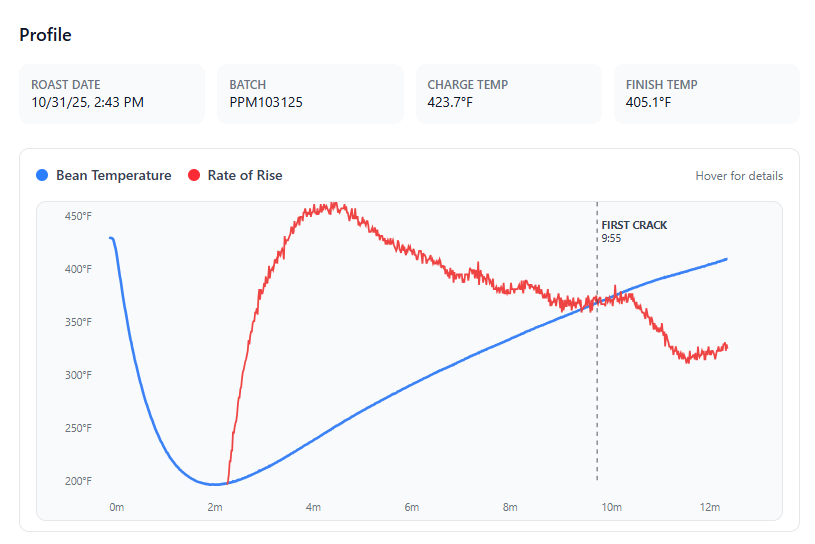The image size is (815, 544).
Task: Click the batch number PPM103125
Action: pyautogui.click(x=266, y=102)
